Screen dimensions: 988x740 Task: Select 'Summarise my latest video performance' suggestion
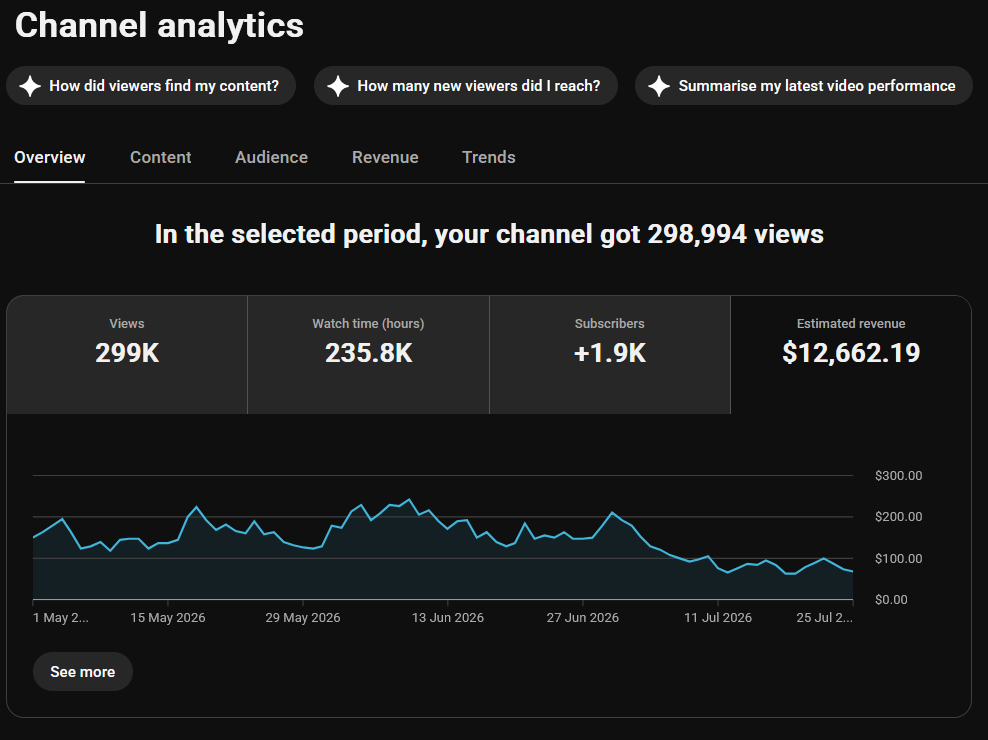[x=804, y=86]
